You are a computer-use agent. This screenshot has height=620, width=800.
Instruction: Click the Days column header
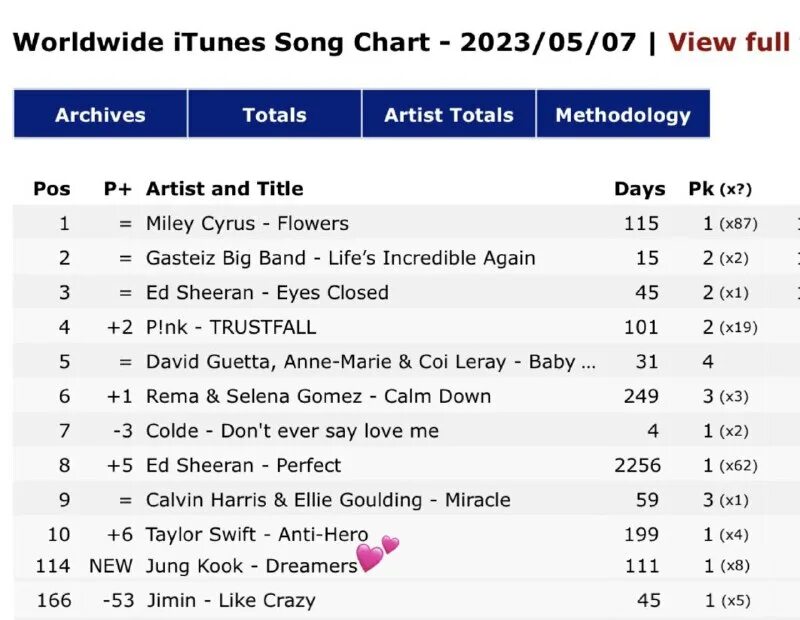tap(639, 189)
